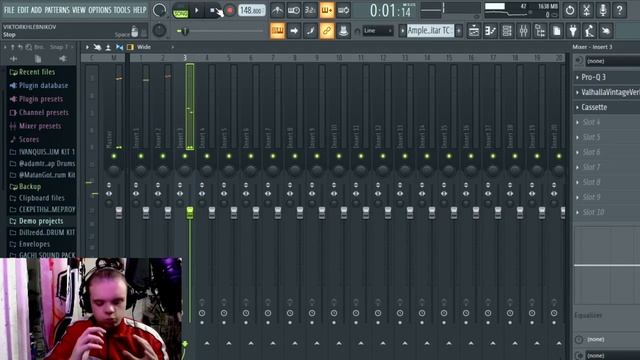This screenshot has height=360, width=640.
Task: Toggle the highlighted blend recording icon
Action: [327, 10]
